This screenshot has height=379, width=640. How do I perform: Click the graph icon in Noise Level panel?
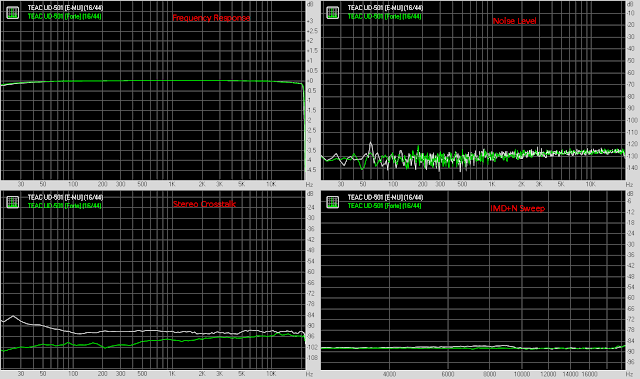(x=333, y=13)
